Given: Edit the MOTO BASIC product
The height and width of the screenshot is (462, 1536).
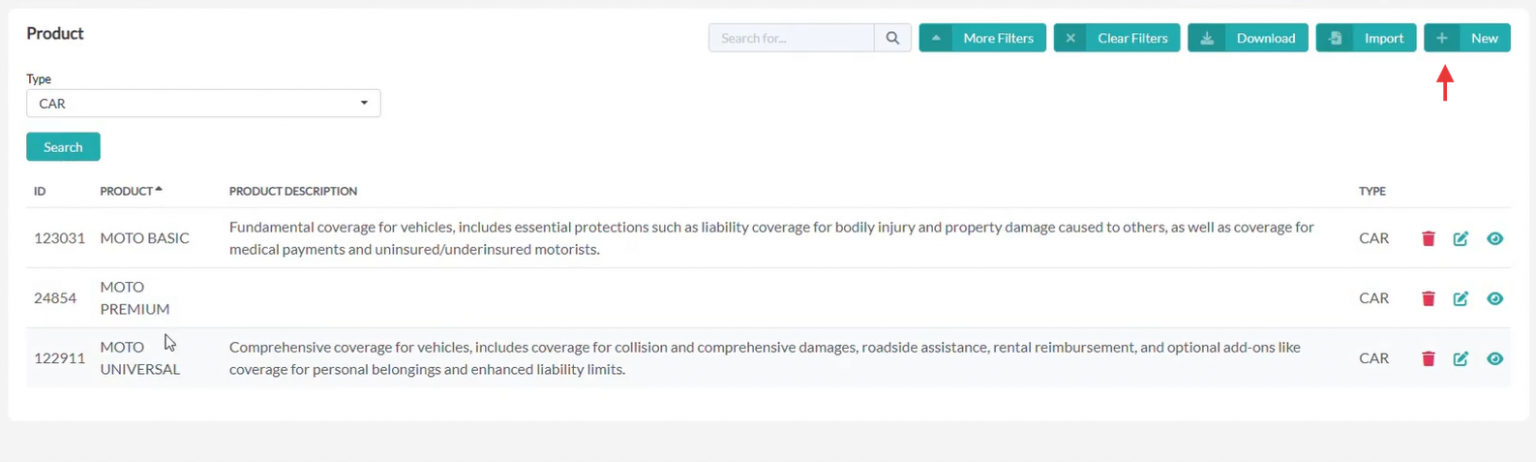Looking at the screenshot, I should 1461,239.
